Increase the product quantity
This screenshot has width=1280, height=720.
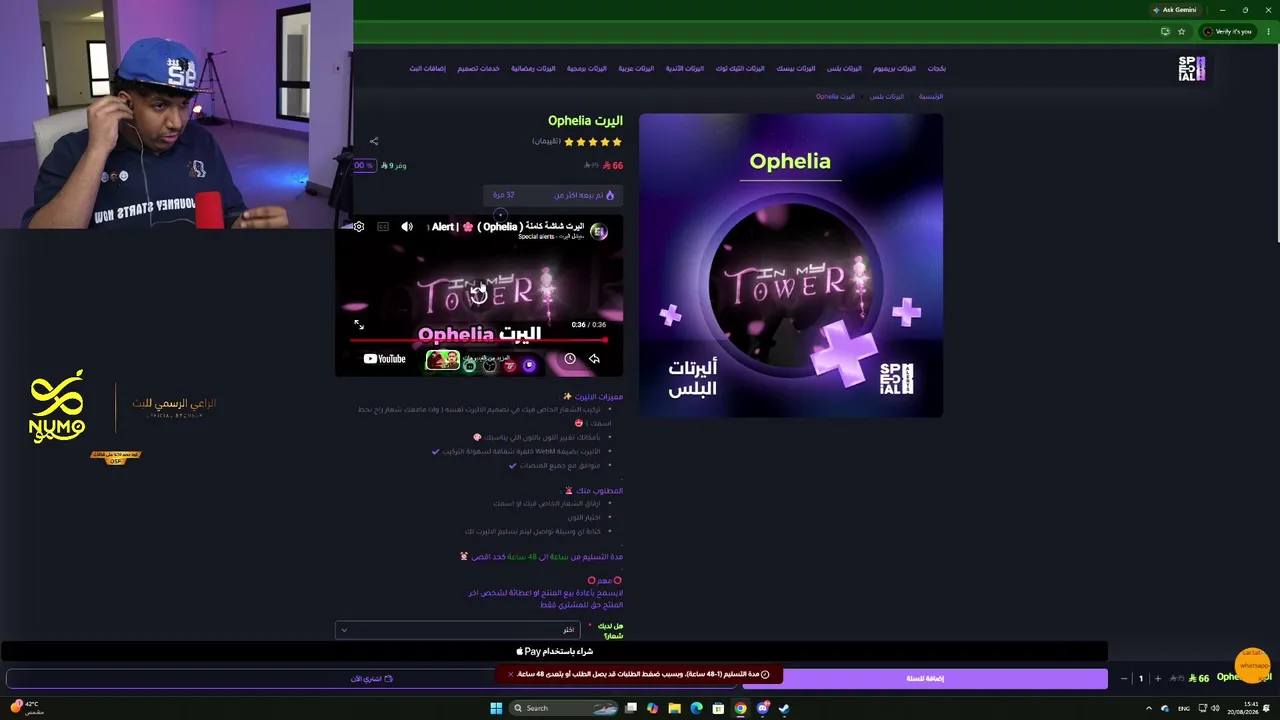click(1158, 678)
